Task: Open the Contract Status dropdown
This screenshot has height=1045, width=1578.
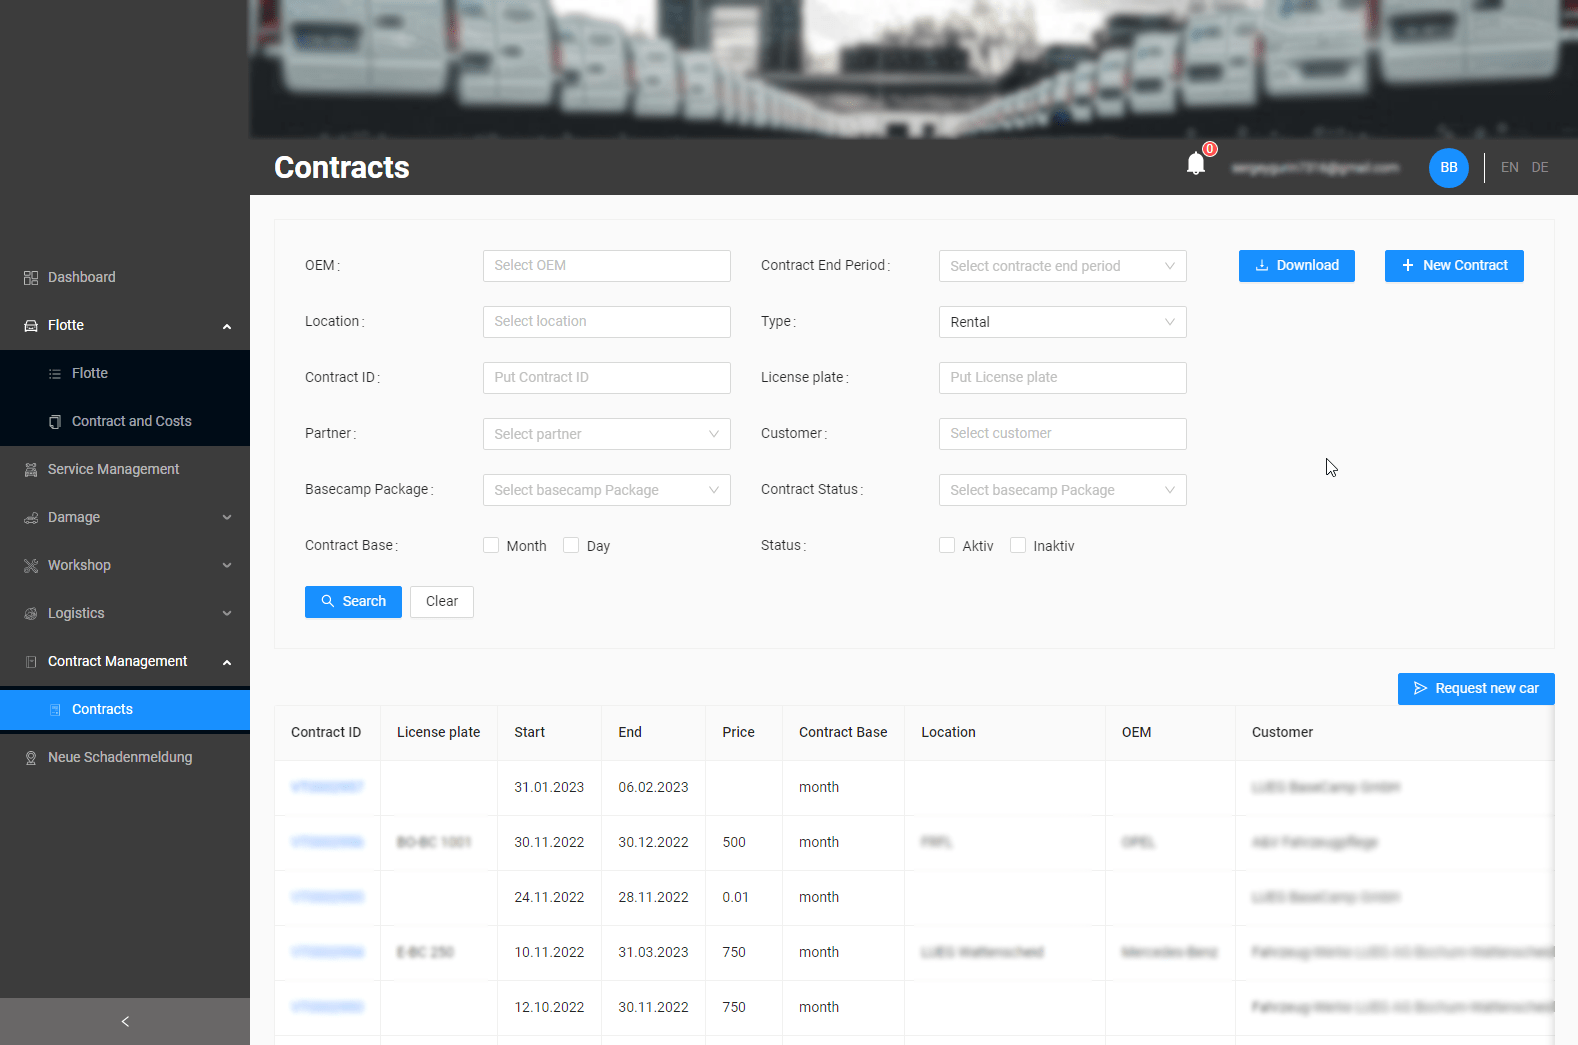Action: pos(1062,490)
